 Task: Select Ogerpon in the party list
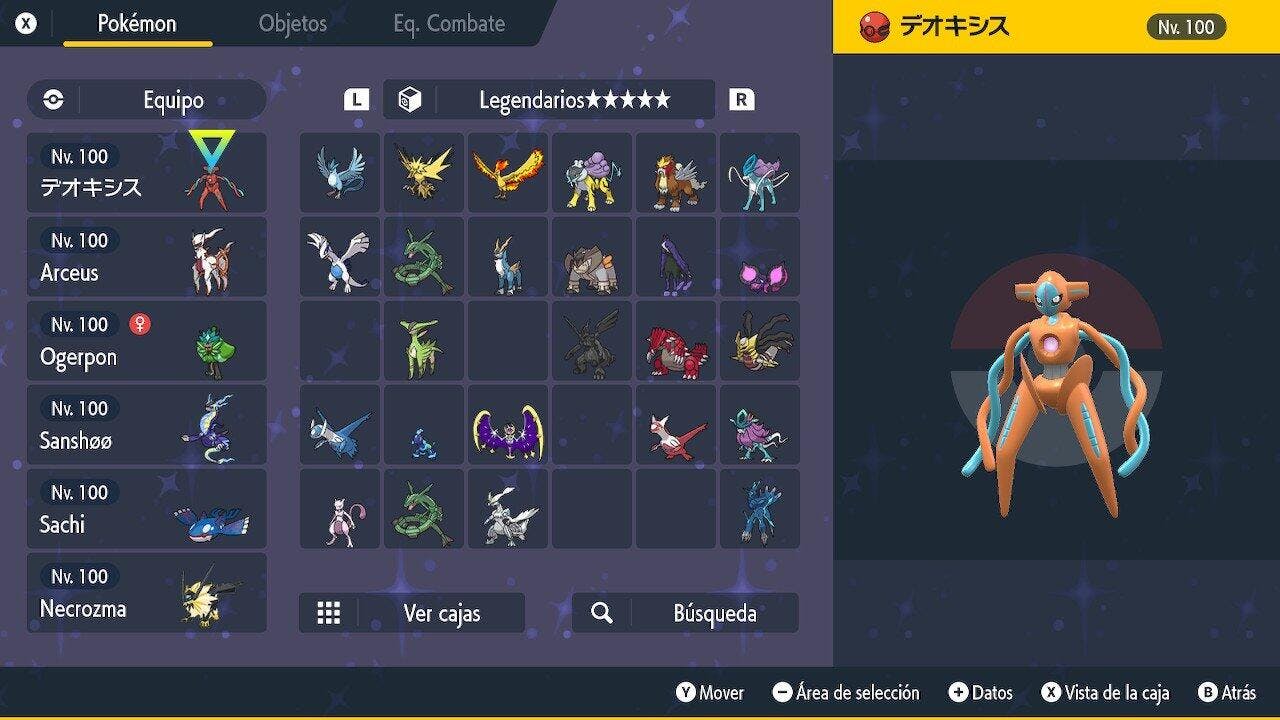(147, 341)
